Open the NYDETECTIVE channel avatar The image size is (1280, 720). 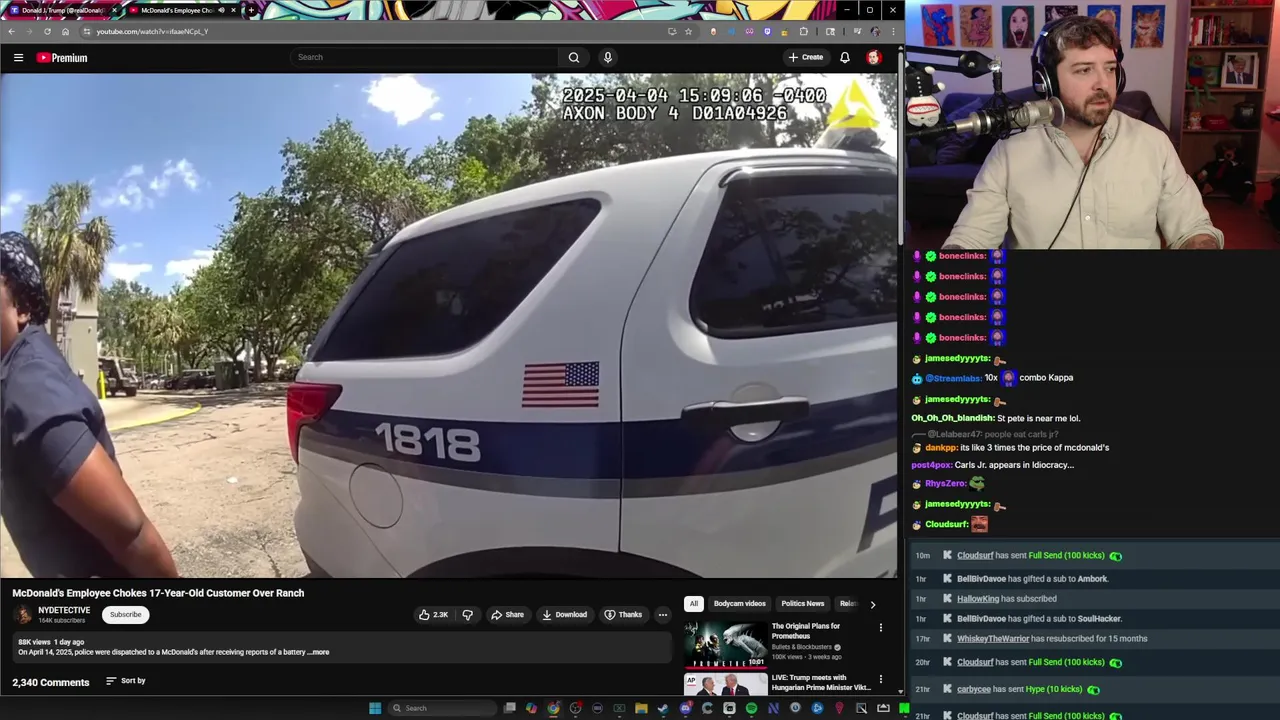pyautogui.click(x=22, y=615)
